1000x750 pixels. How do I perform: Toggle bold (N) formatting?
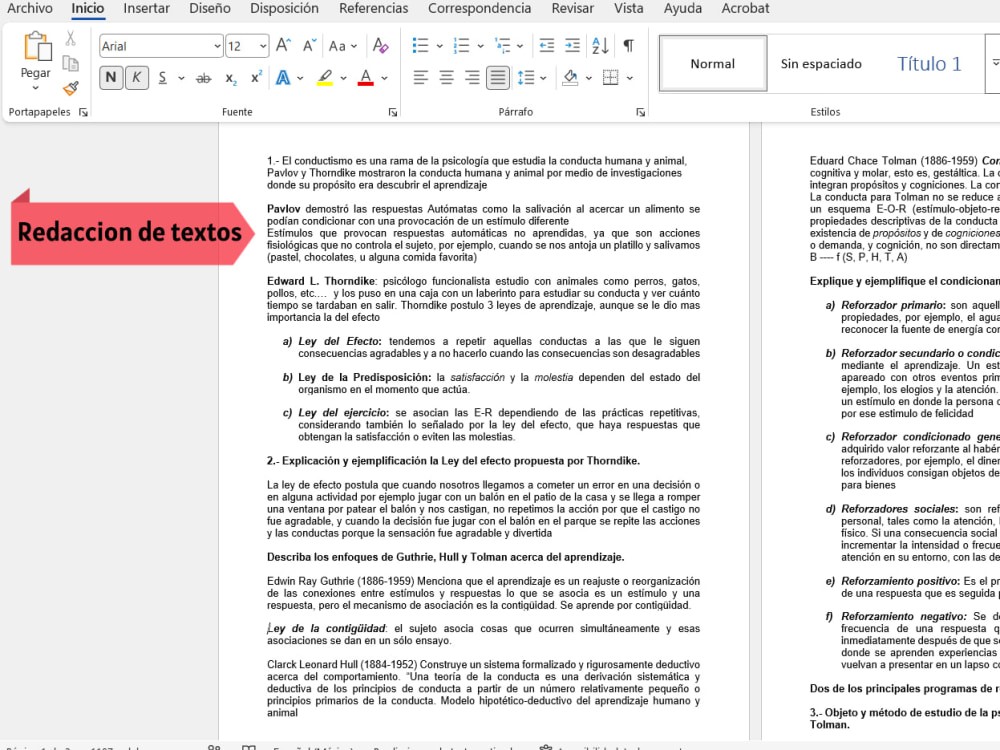pyautogui.click(x=111, y=78)
